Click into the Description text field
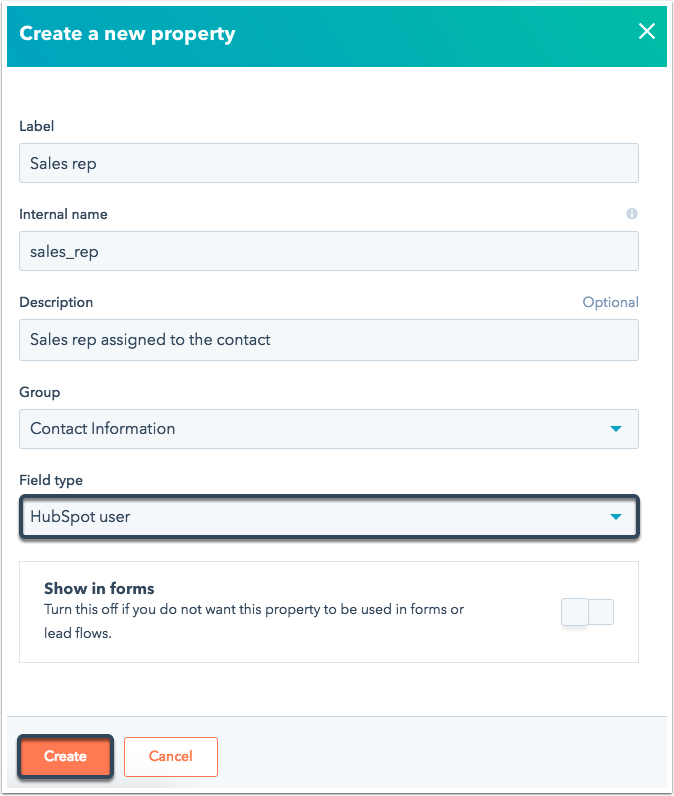The image size is (674, 796). pos(329,340)
